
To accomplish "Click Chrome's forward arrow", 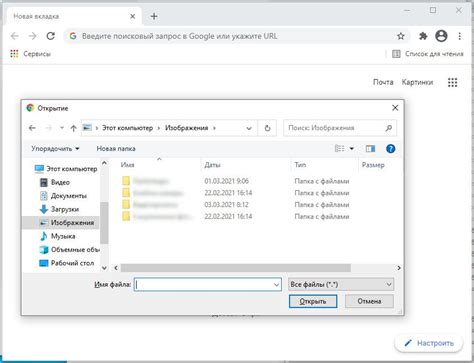I will click(32, 36).
